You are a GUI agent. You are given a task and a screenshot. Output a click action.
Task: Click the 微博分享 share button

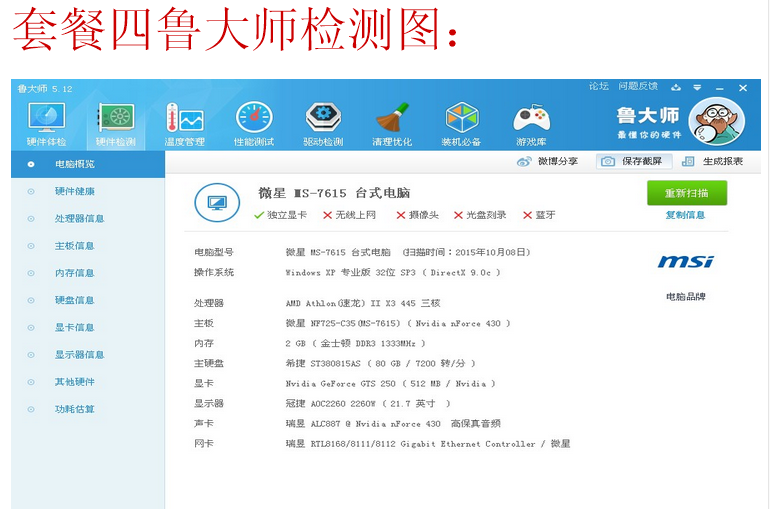coord(548,161)
